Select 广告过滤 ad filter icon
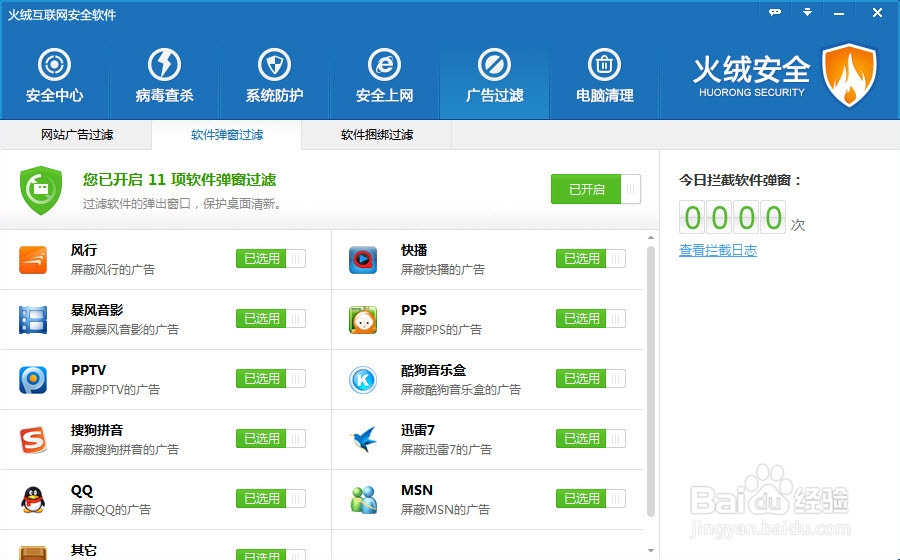Image resolution: width=900 pixels, height=560 pixels. [x=494, y=64]
